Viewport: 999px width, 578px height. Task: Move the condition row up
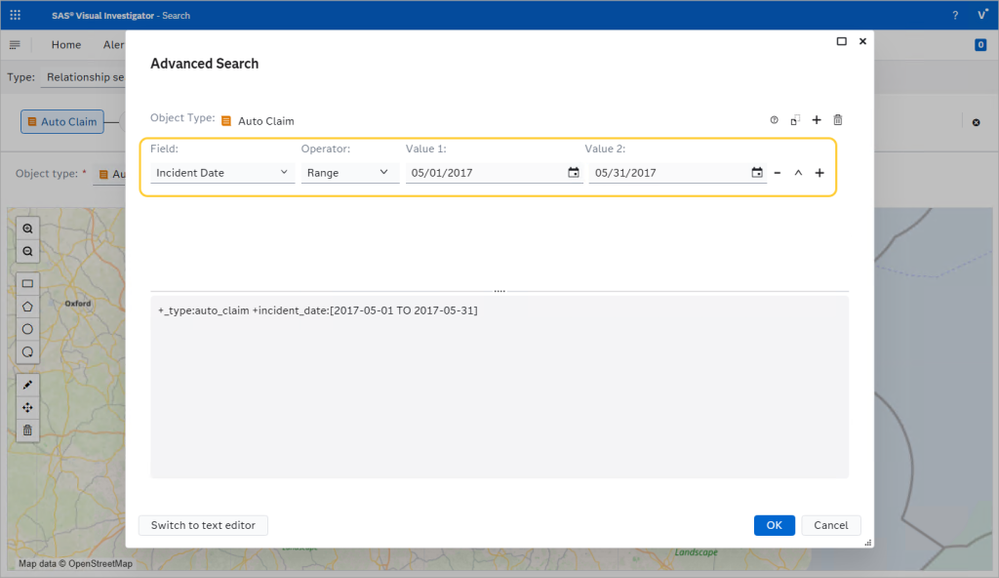pos(798,173)
